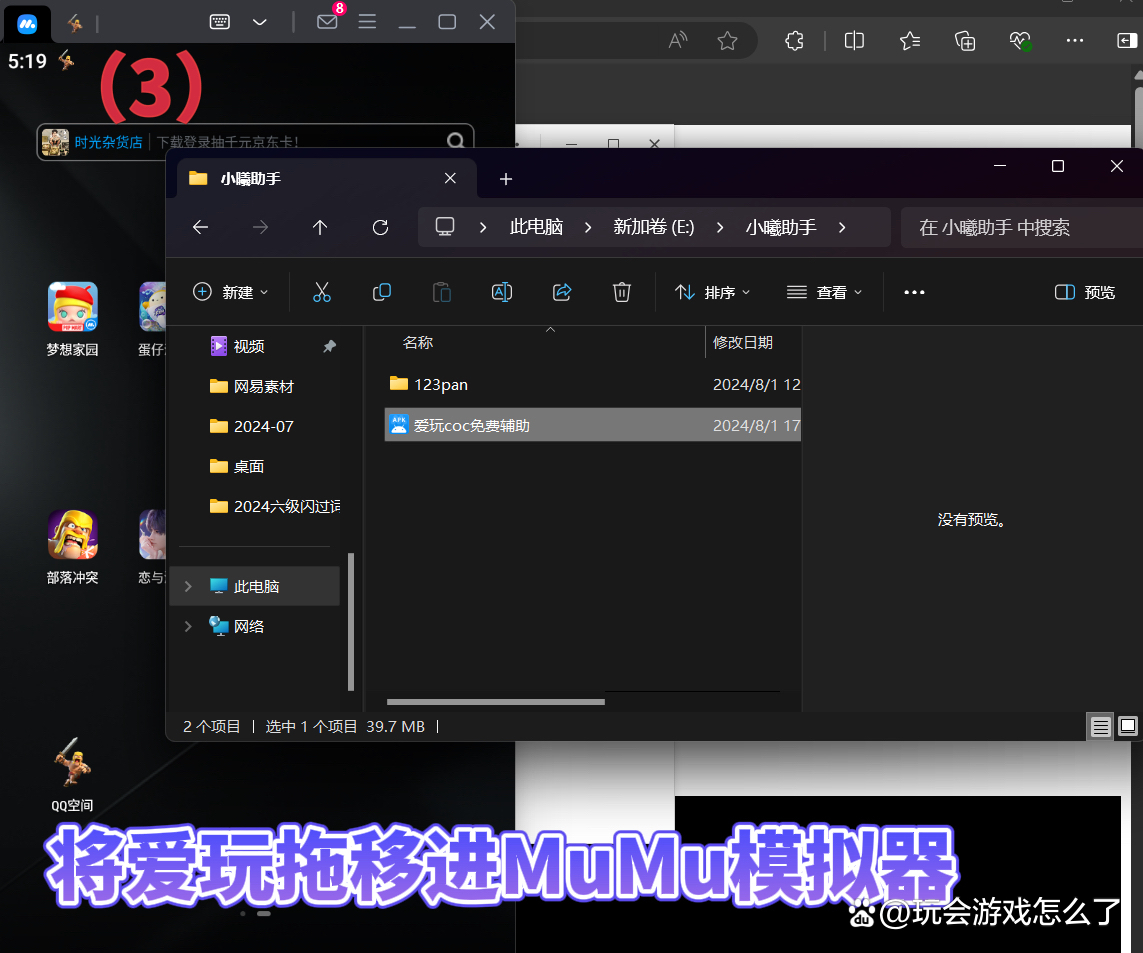Expand the 此电脑 tree node chevron

[188, 586]
